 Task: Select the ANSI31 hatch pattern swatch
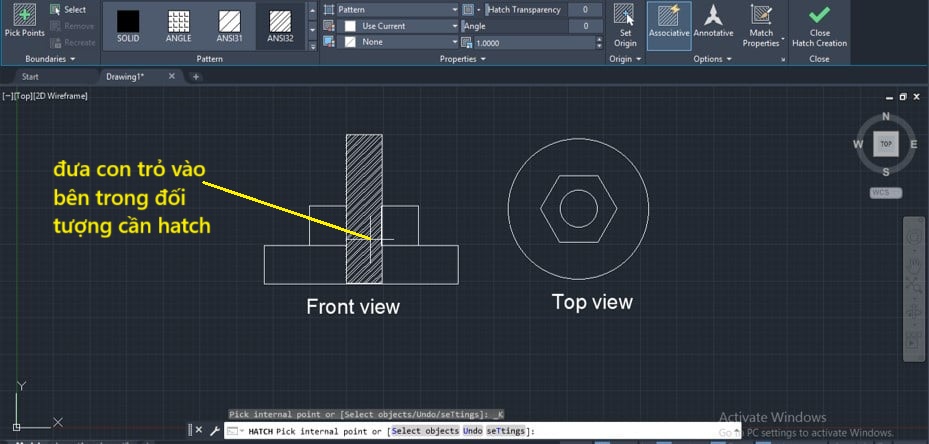(x=229, y=26)
